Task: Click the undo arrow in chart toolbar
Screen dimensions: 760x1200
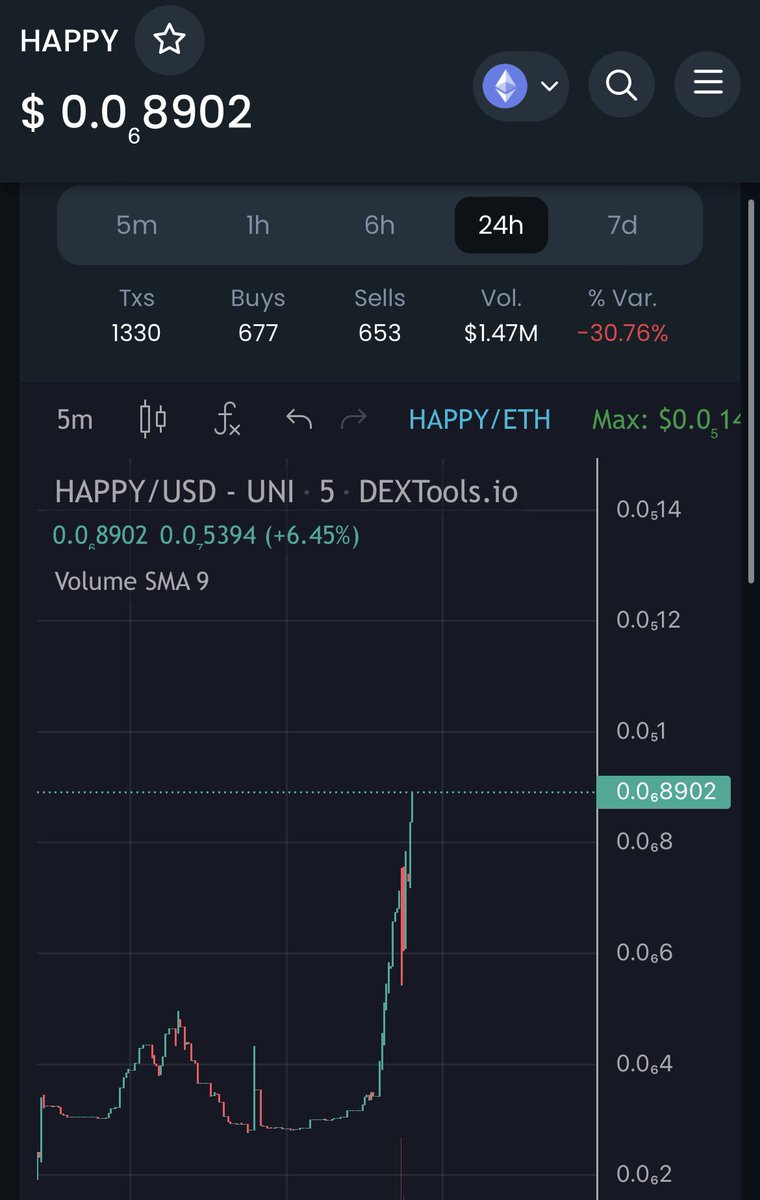Action: [298, 419]
